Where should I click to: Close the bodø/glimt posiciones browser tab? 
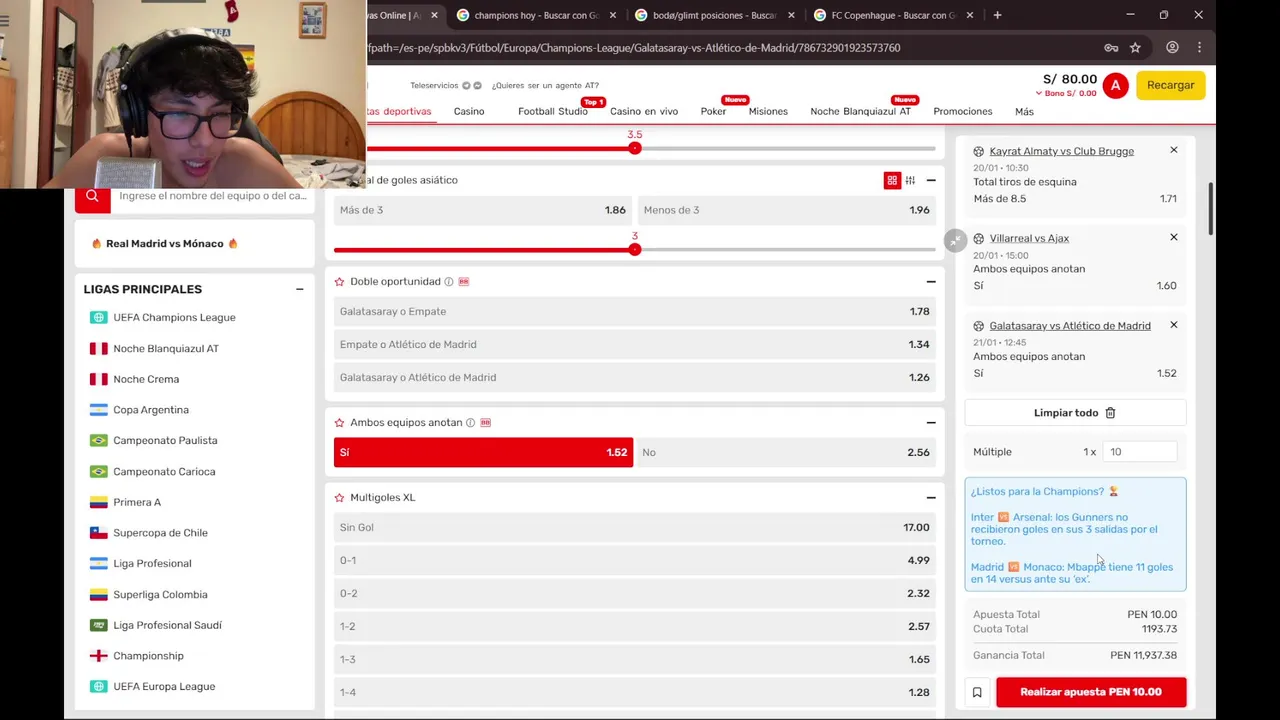(791, 15)
